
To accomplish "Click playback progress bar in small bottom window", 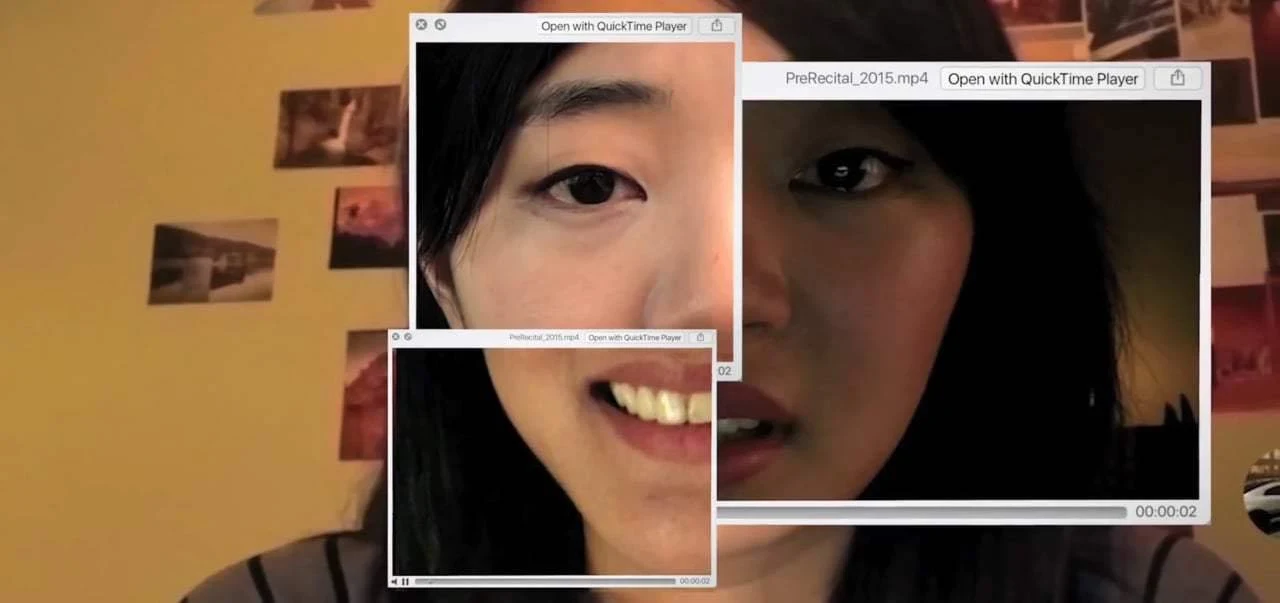I will click(x=545, y=581).
